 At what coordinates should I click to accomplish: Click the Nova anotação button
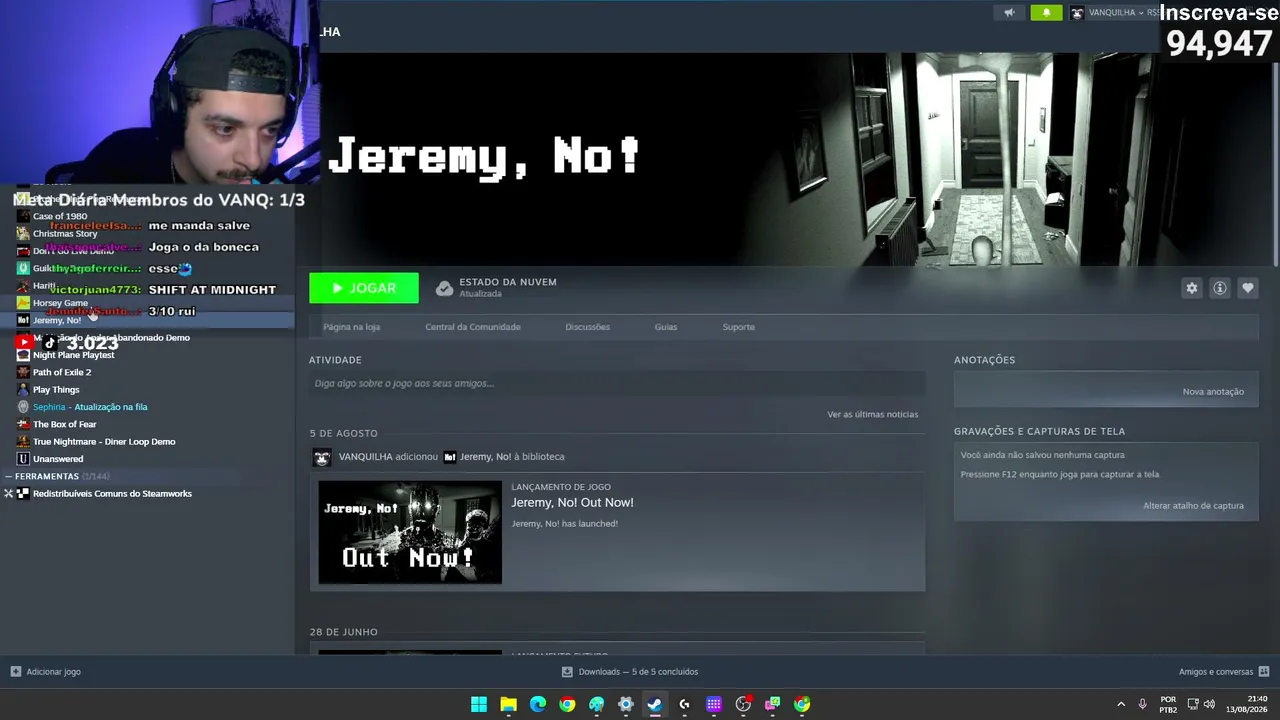(x=1213, y=391)
